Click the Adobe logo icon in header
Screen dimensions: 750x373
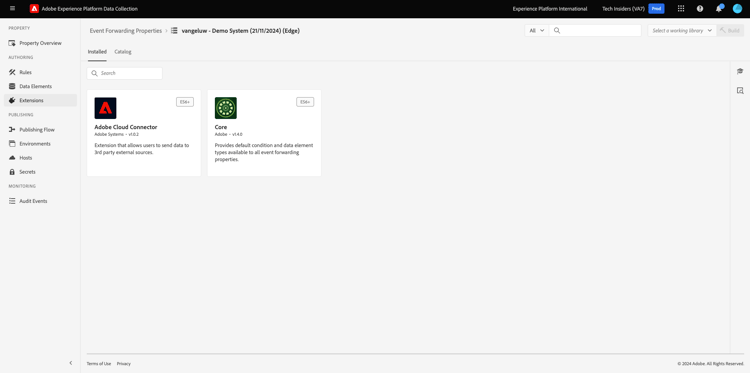click(x=34, y=9)
